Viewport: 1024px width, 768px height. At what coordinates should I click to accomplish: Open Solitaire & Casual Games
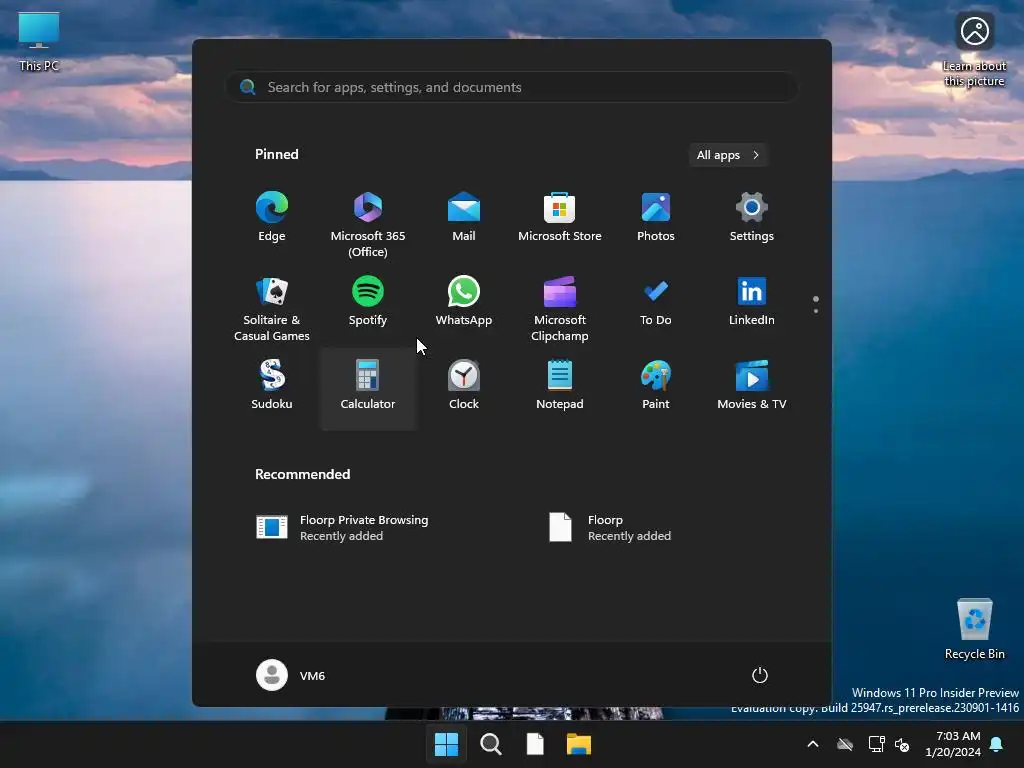tap(272, 308)
